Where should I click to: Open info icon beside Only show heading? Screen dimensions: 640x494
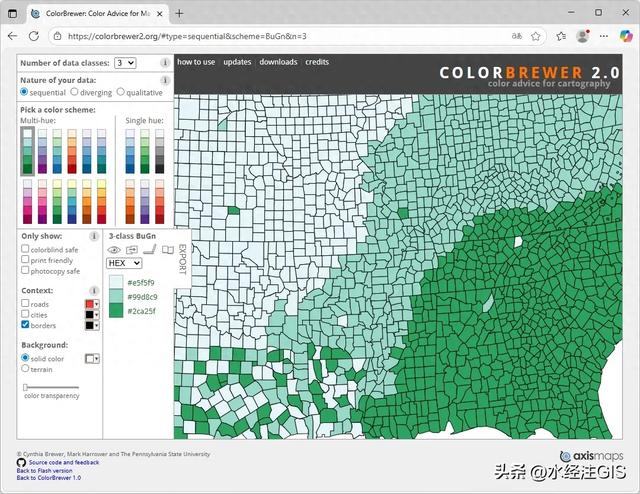pyautogui.click(x=94, y=236)
